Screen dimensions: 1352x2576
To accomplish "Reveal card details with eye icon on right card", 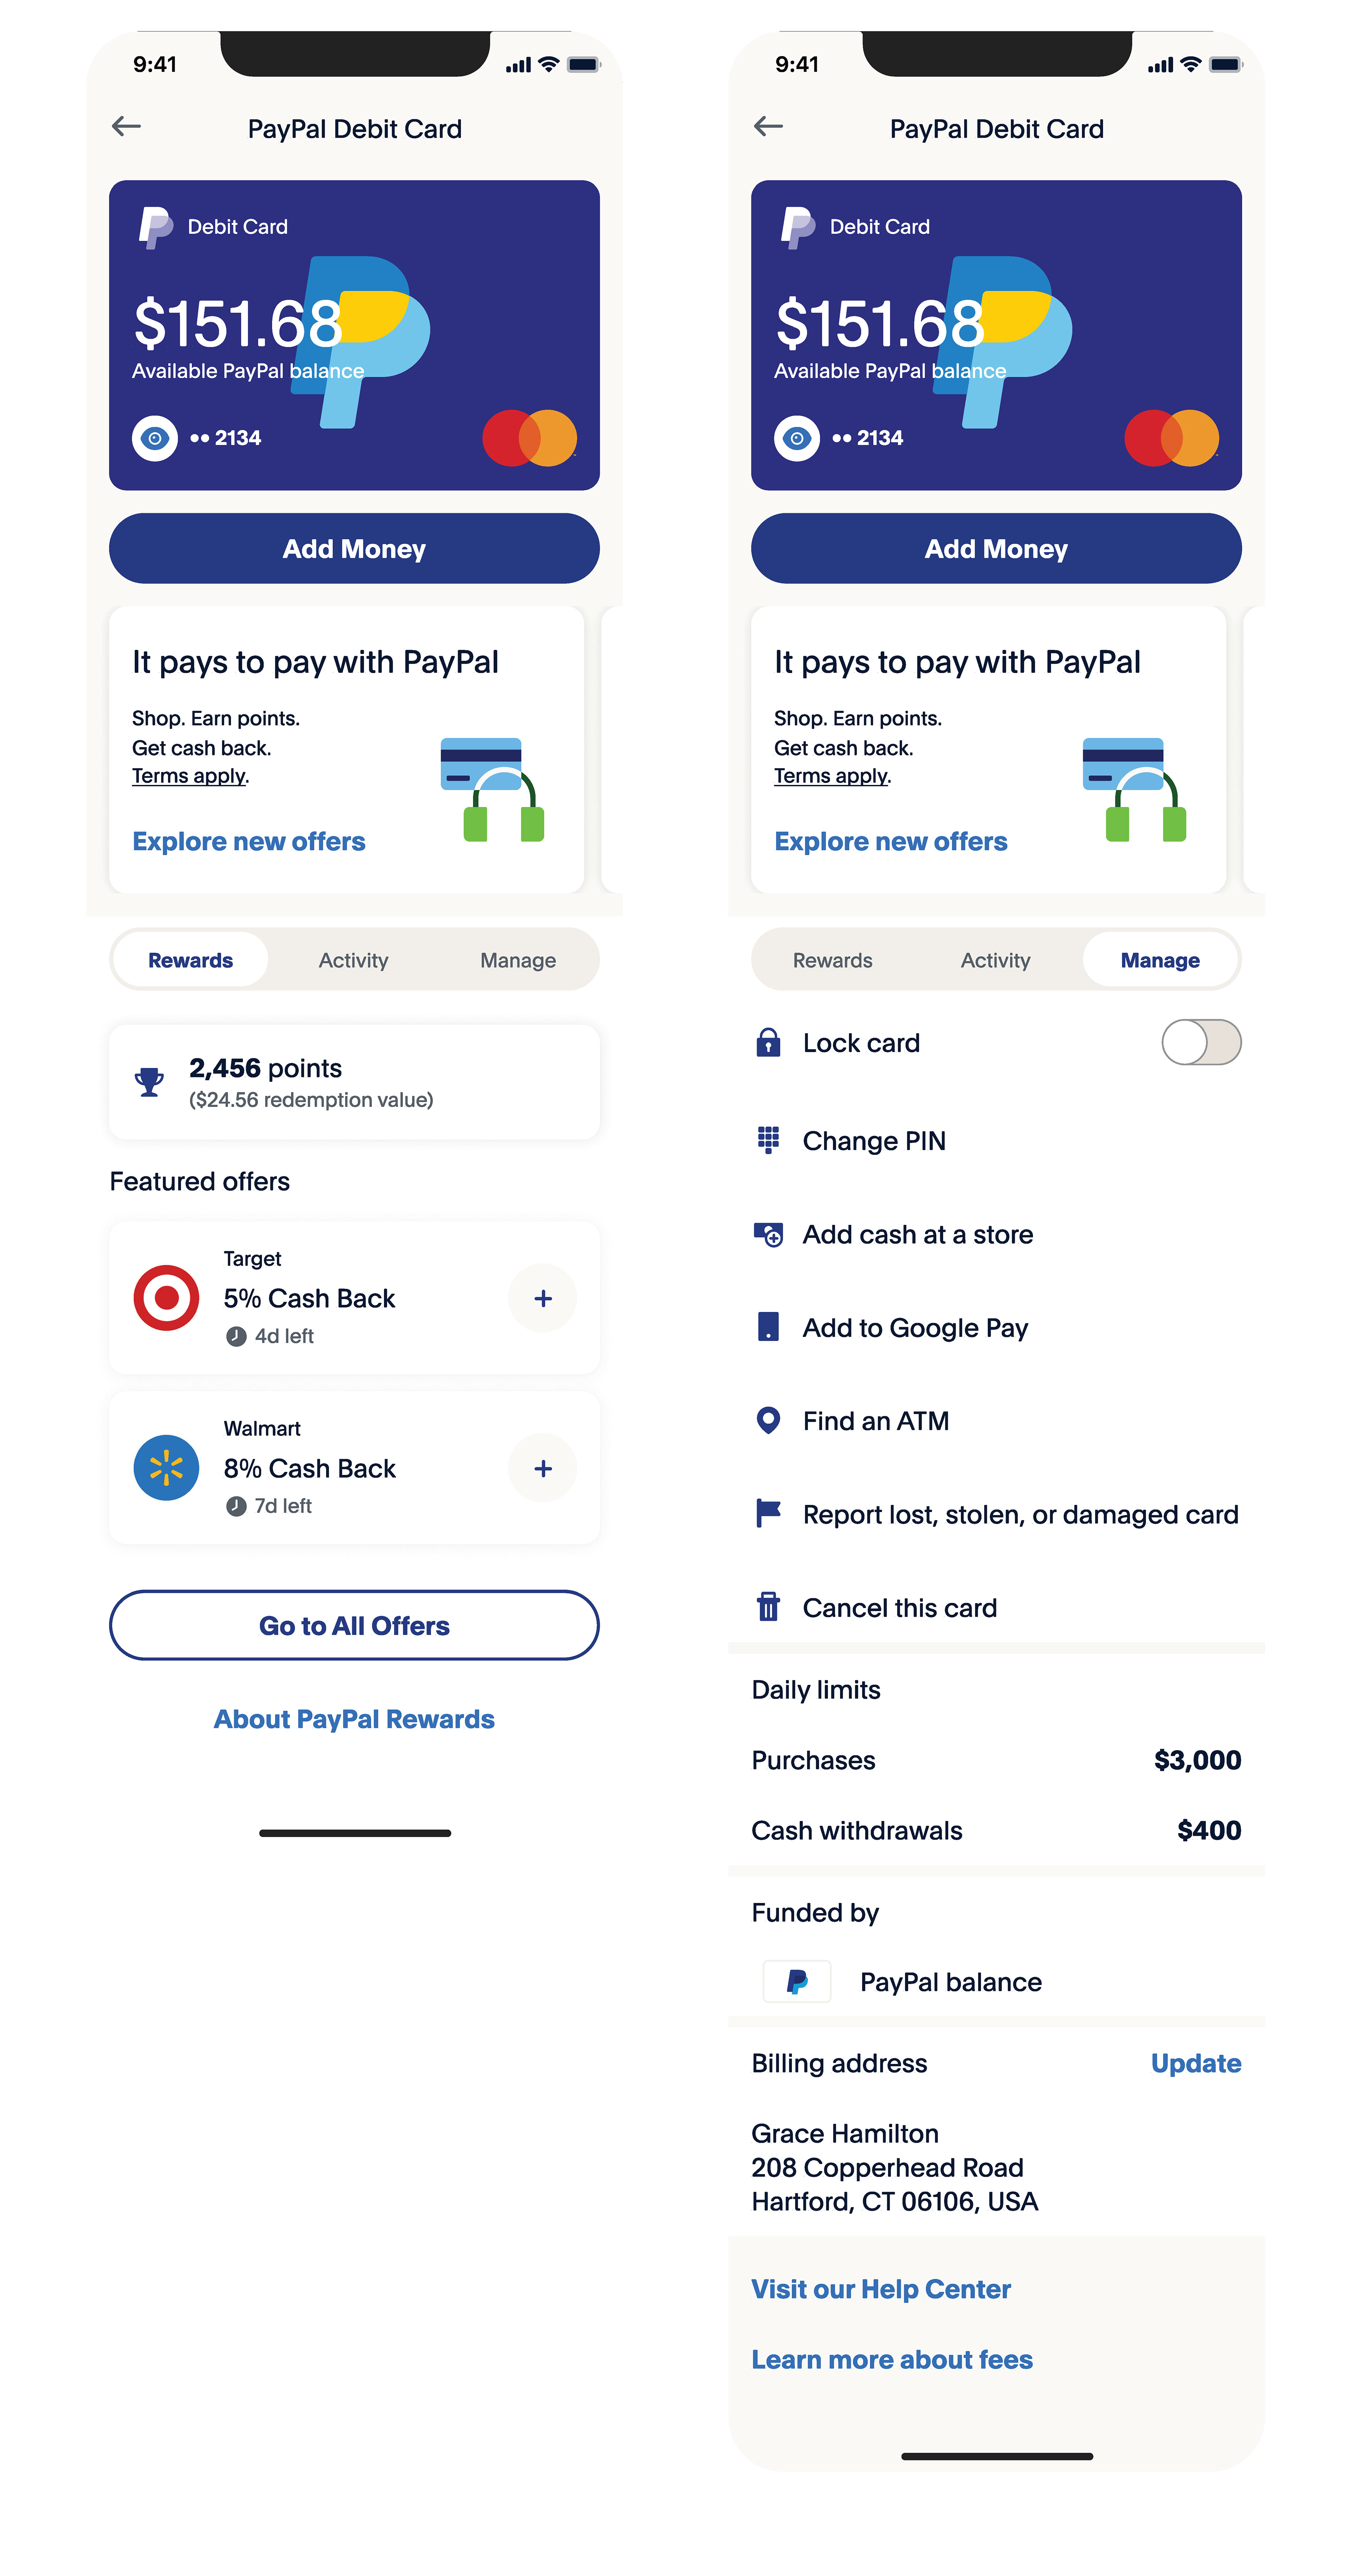I will coord(797,438).
